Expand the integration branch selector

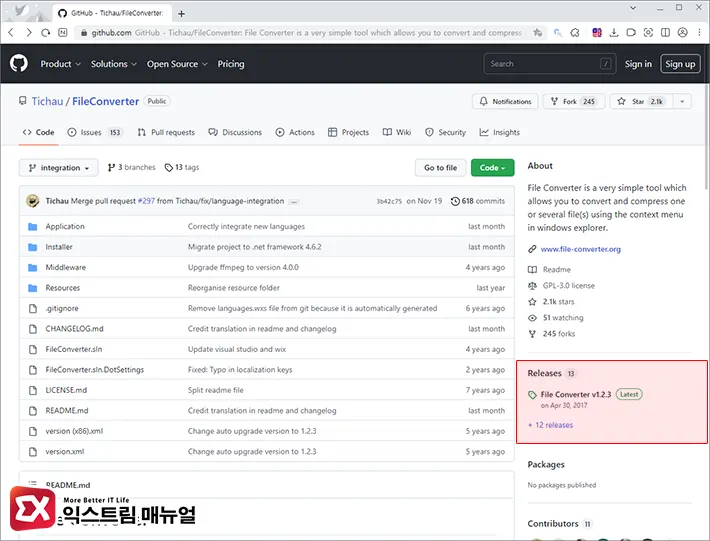[x=59, y=168]
